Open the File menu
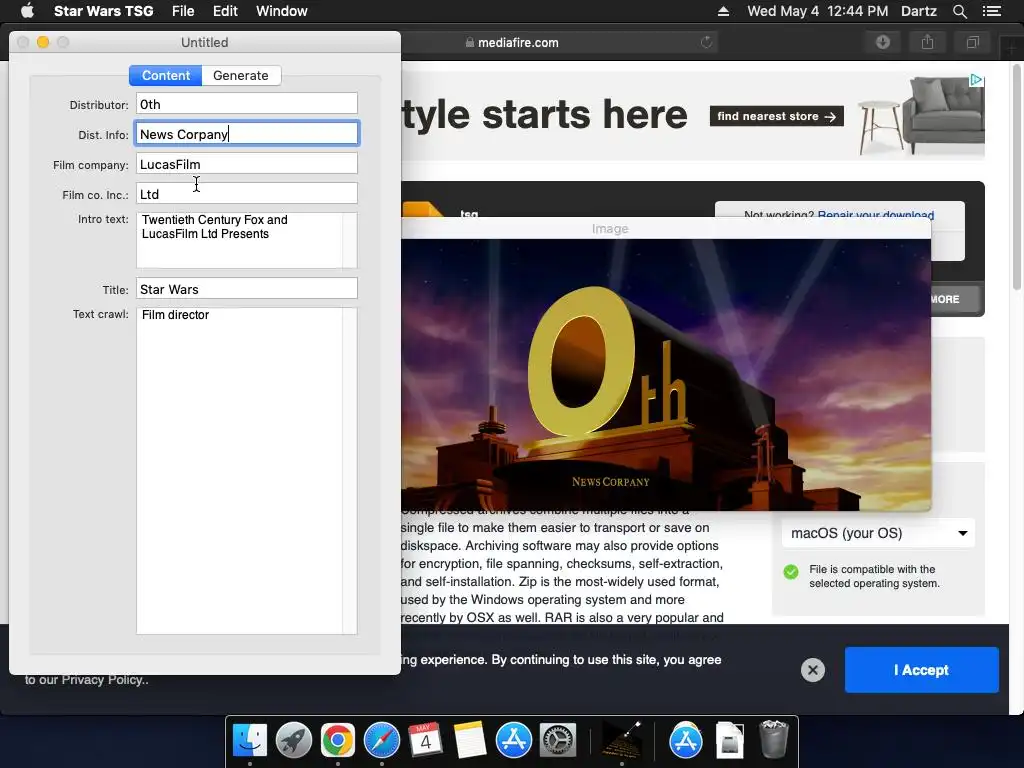 (x=183, y=11)
